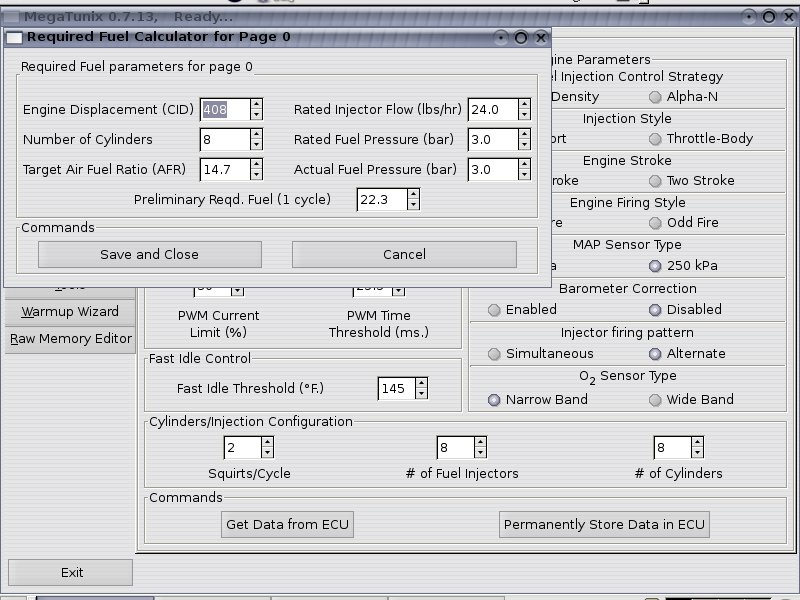Maximize the Required Fuel Calculator window
This screenshot has width=800, height=600.
tap(521, 37)
